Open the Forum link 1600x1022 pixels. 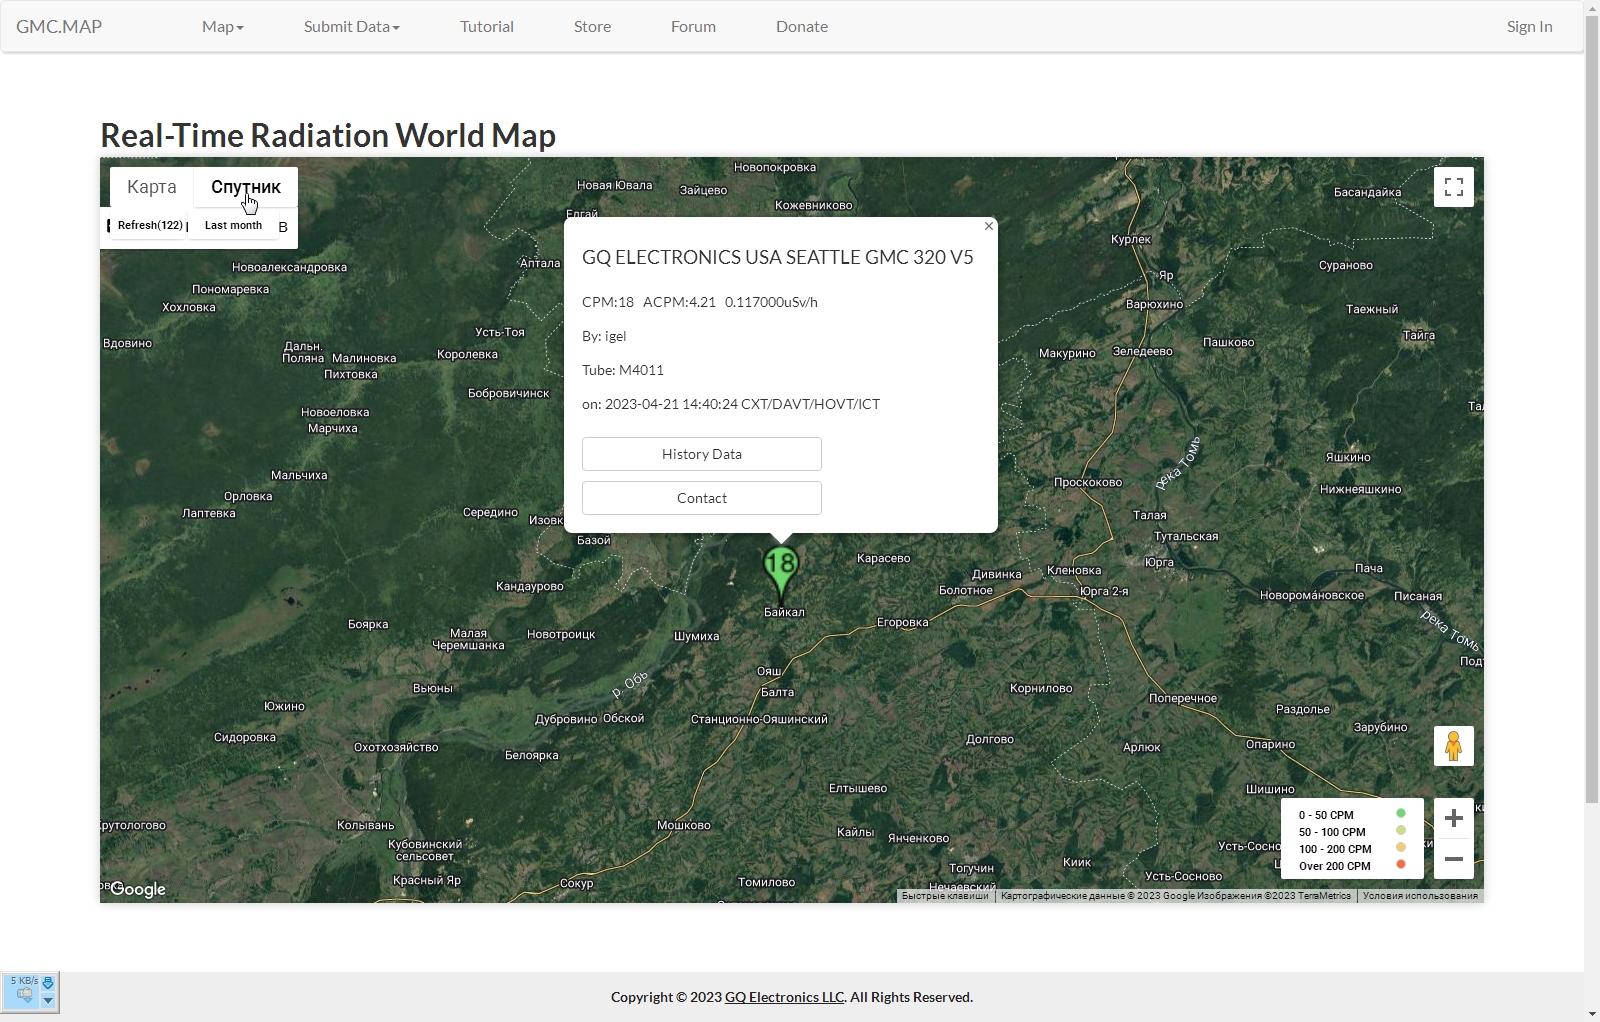click(x=693, y=27)
